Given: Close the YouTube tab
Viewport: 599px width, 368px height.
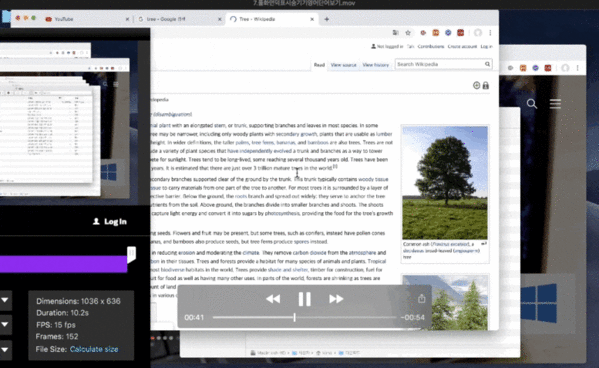Looking at the screenshot, I should 127,19.
